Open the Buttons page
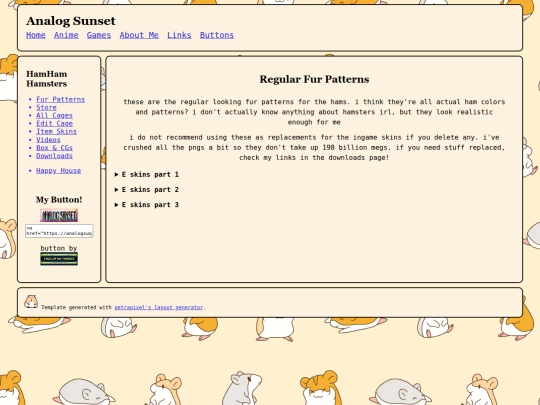This screenshot has width=540, height=405. (x=217, y=35)
